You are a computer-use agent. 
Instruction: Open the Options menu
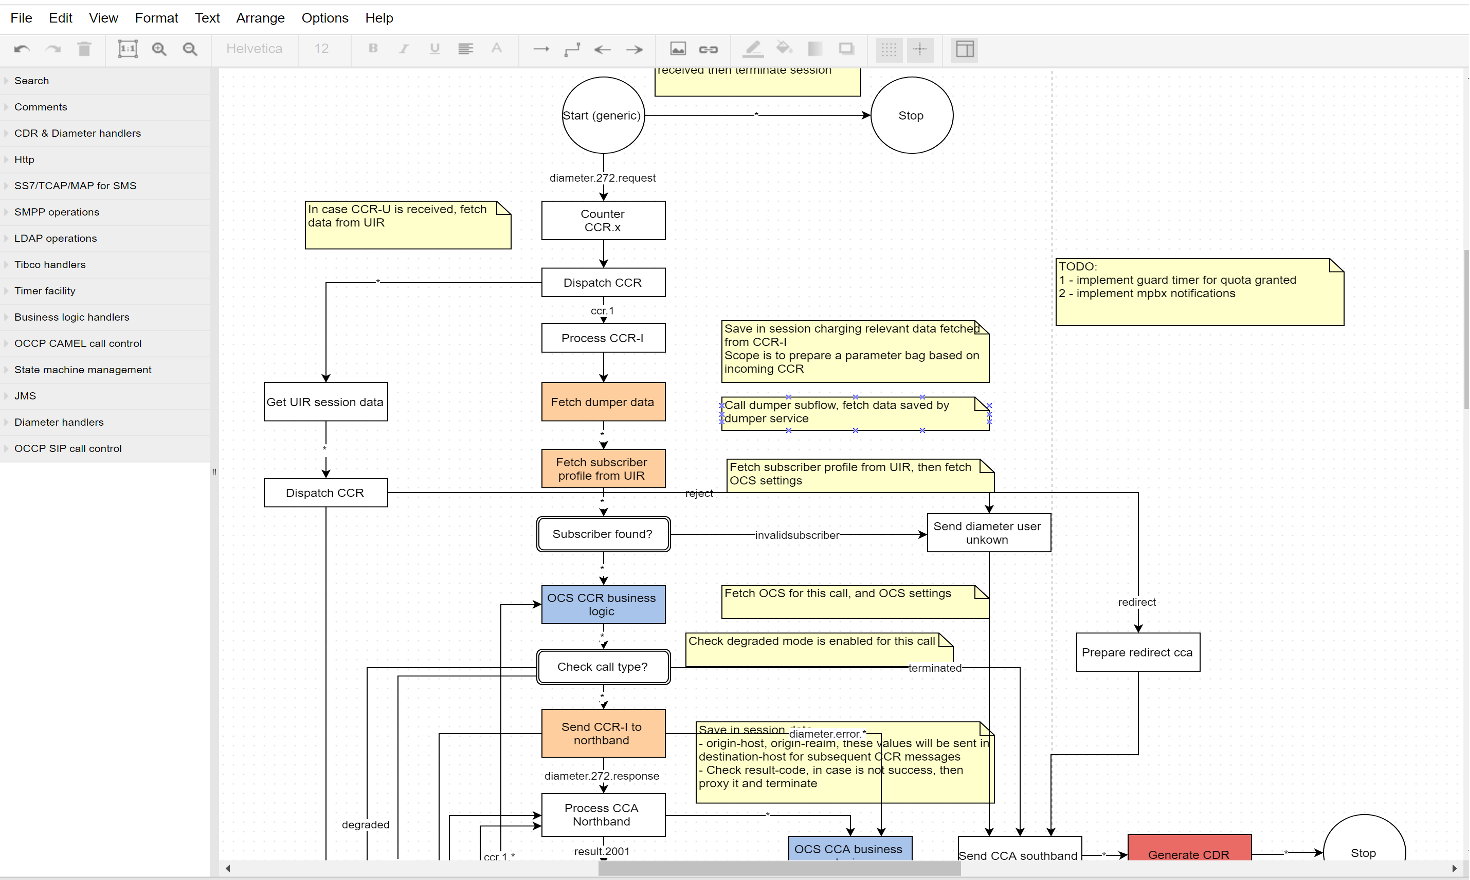point(325,18)
